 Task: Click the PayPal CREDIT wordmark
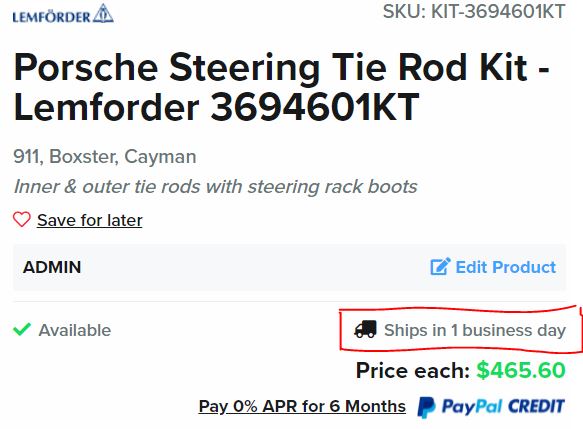(x=503, y=406)
